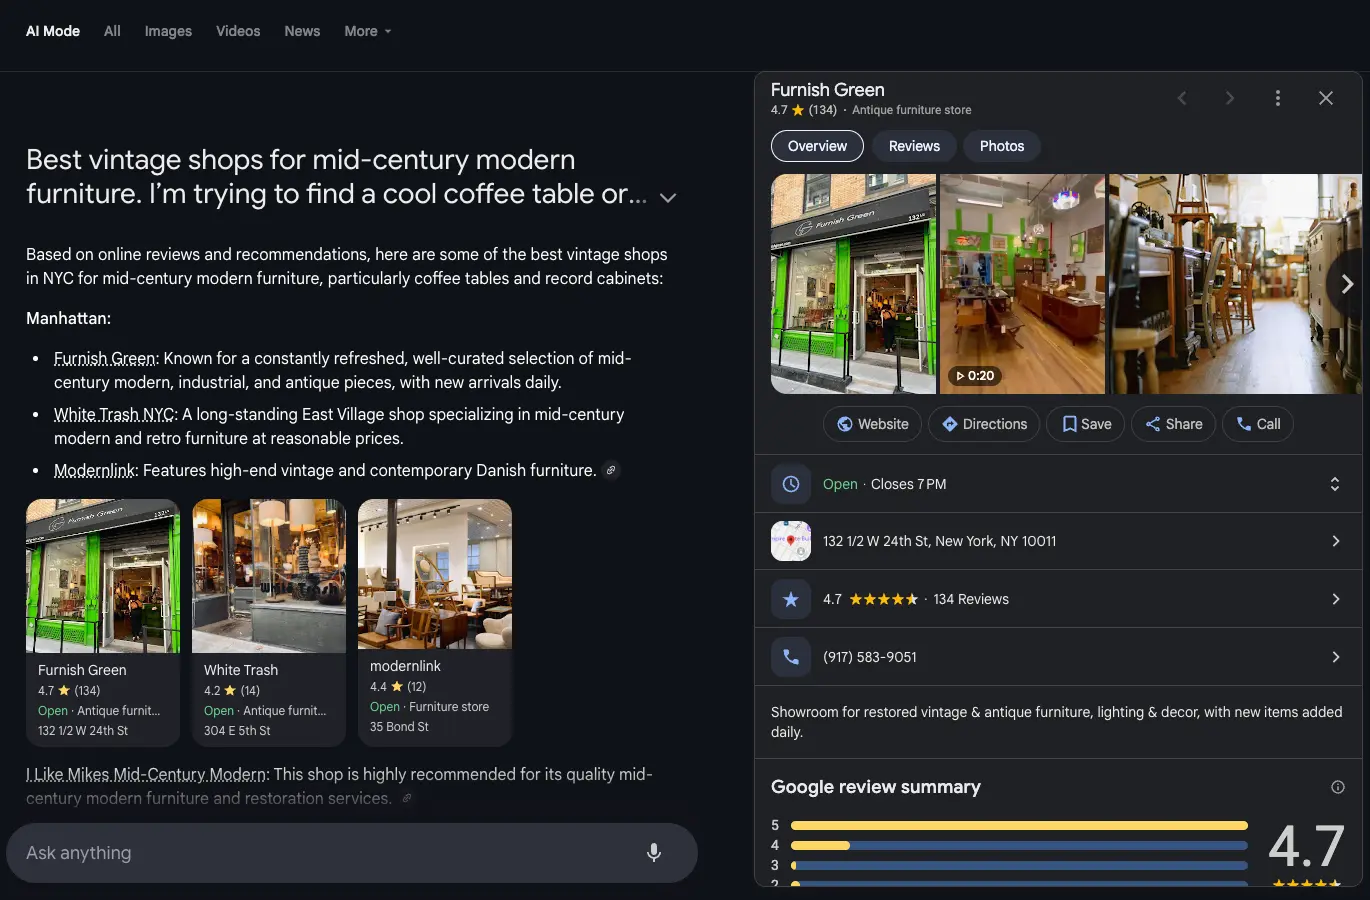The width and height of the screenshot is (1370, 900).
Task: Click the Google review summary heading
Action: pyautogui.click(x=876, y=787)
